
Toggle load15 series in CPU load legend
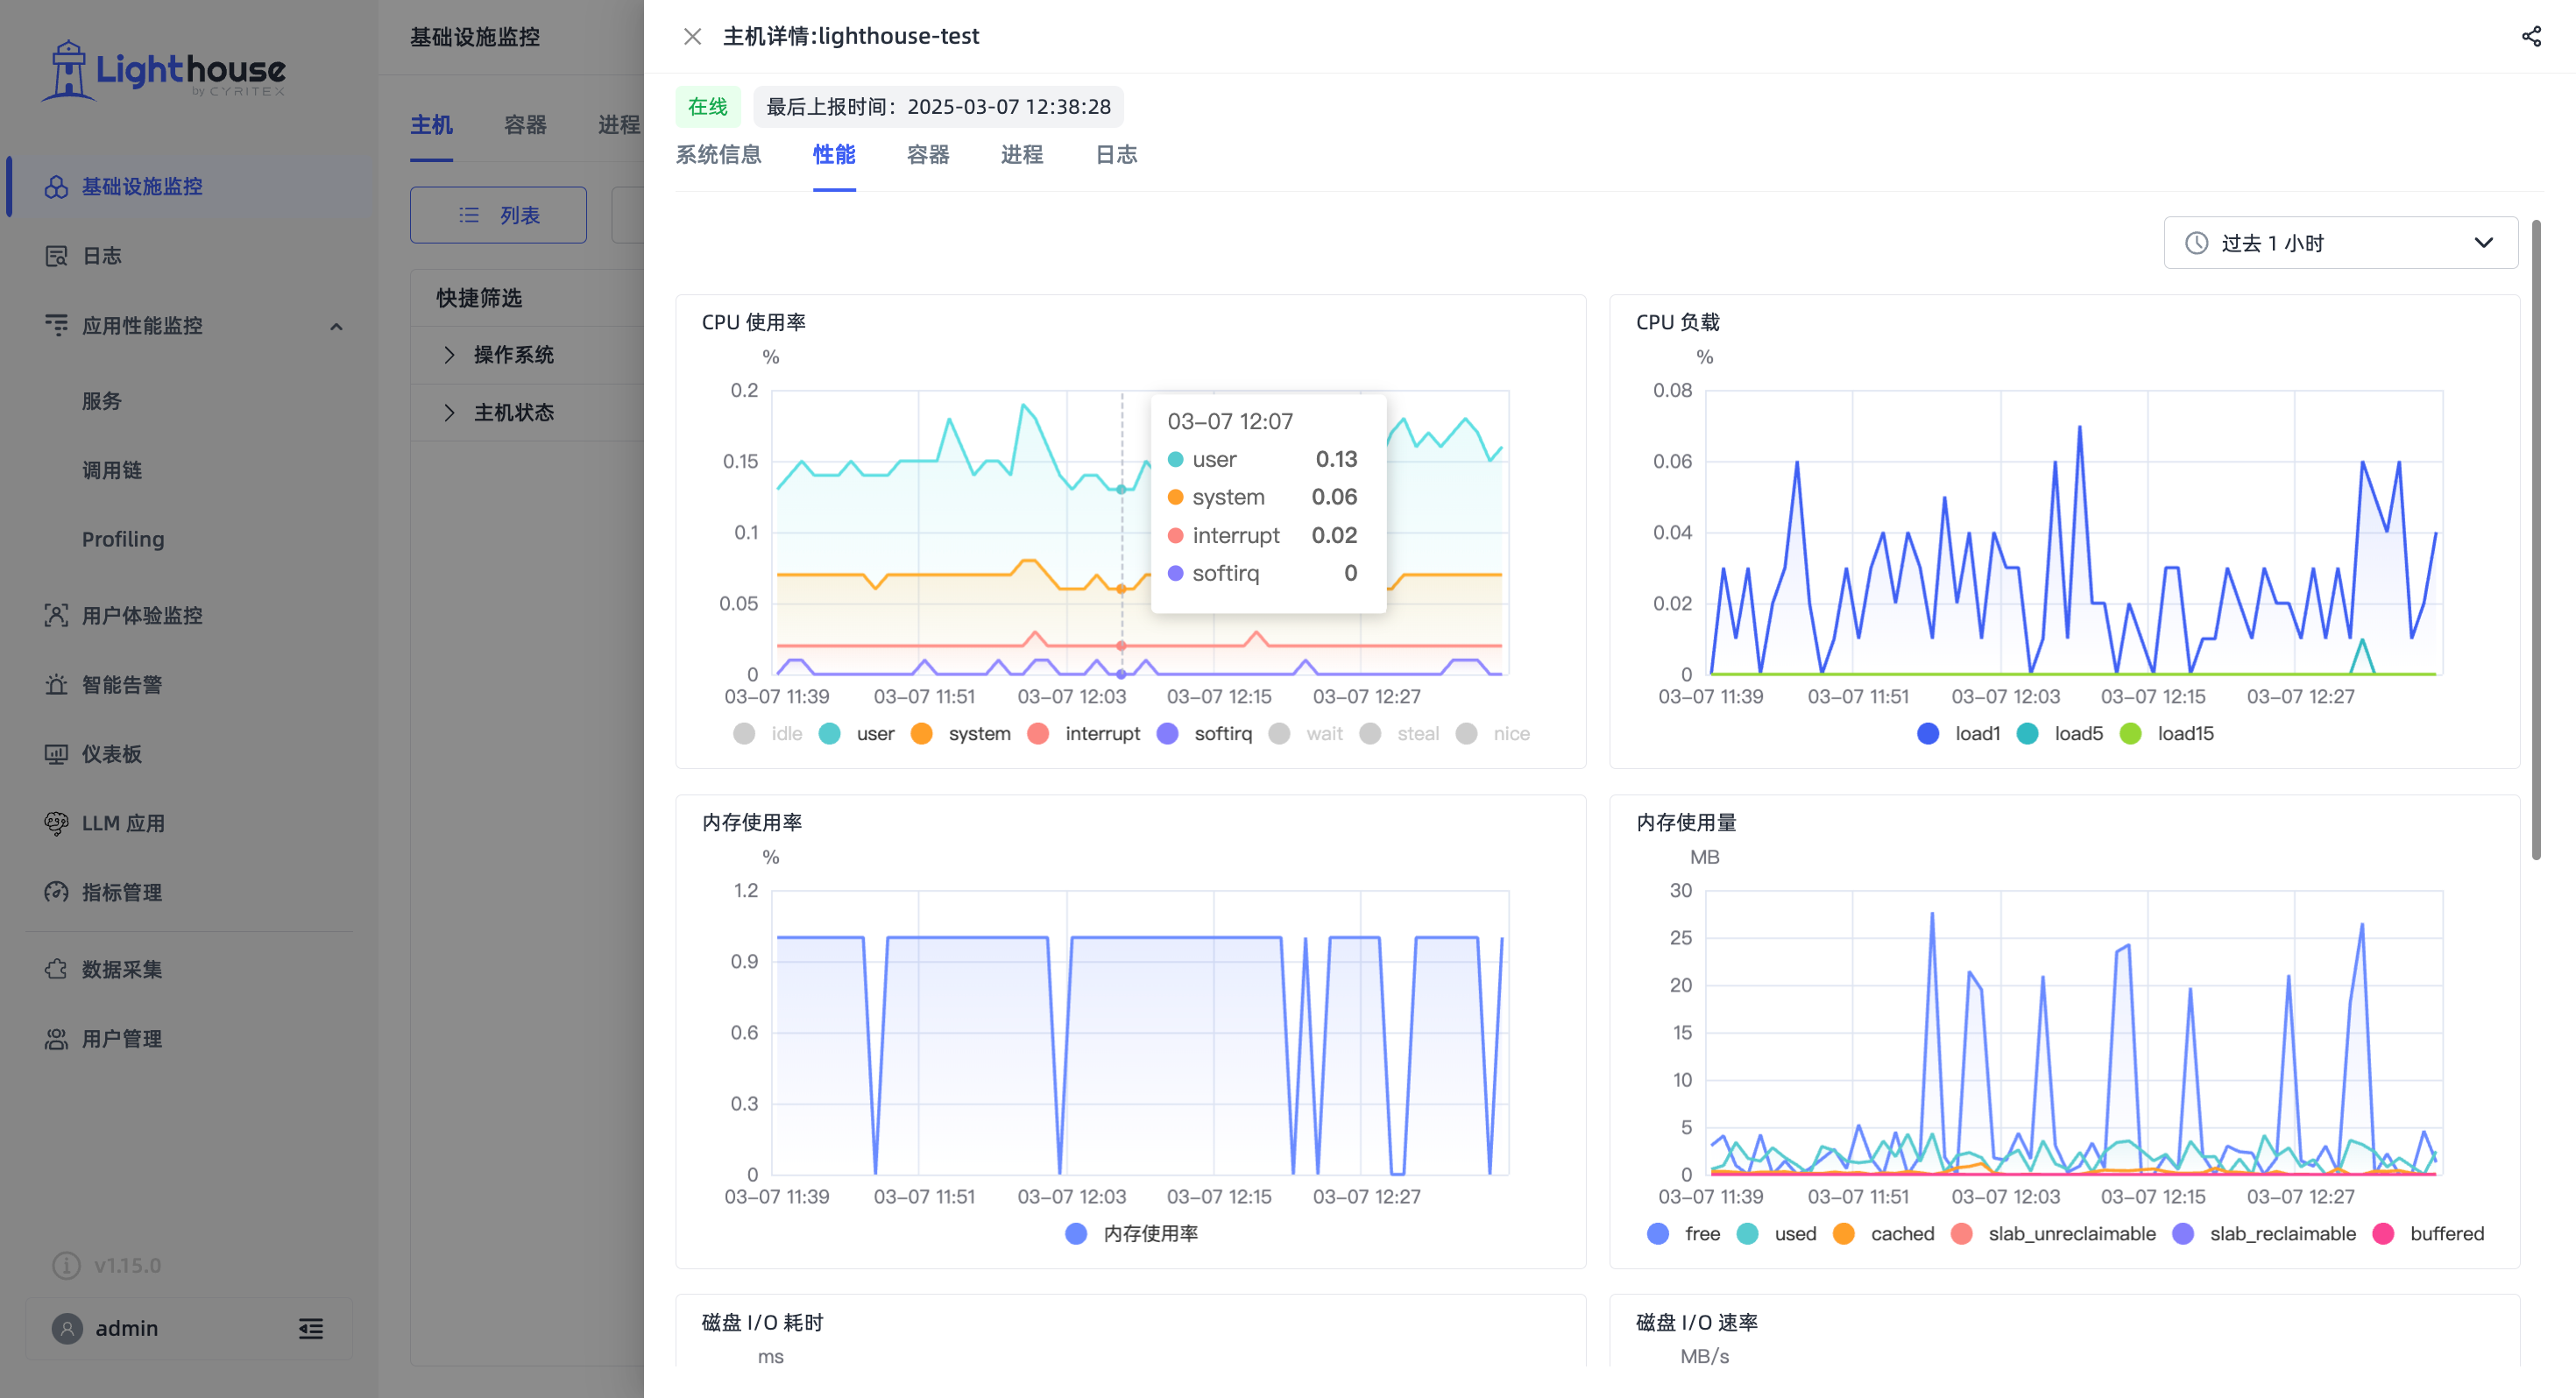(2167, 733)
